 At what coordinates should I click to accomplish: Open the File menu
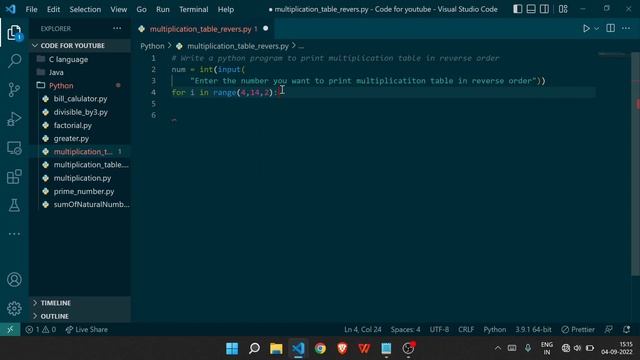(31, 9)
